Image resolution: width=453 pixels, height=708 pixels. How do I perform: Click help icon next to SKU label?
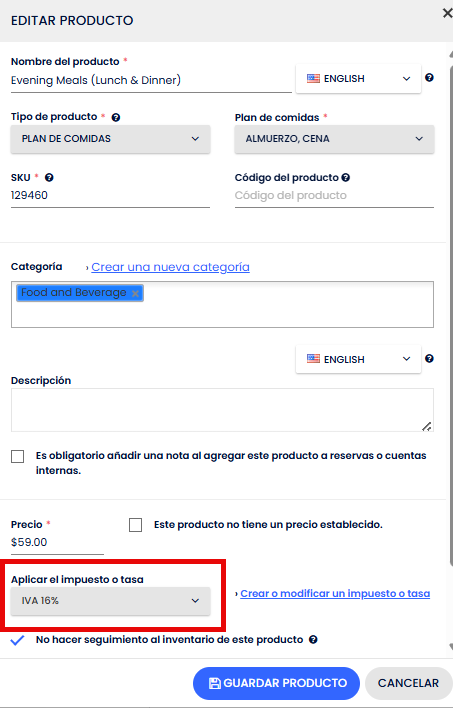49,177
